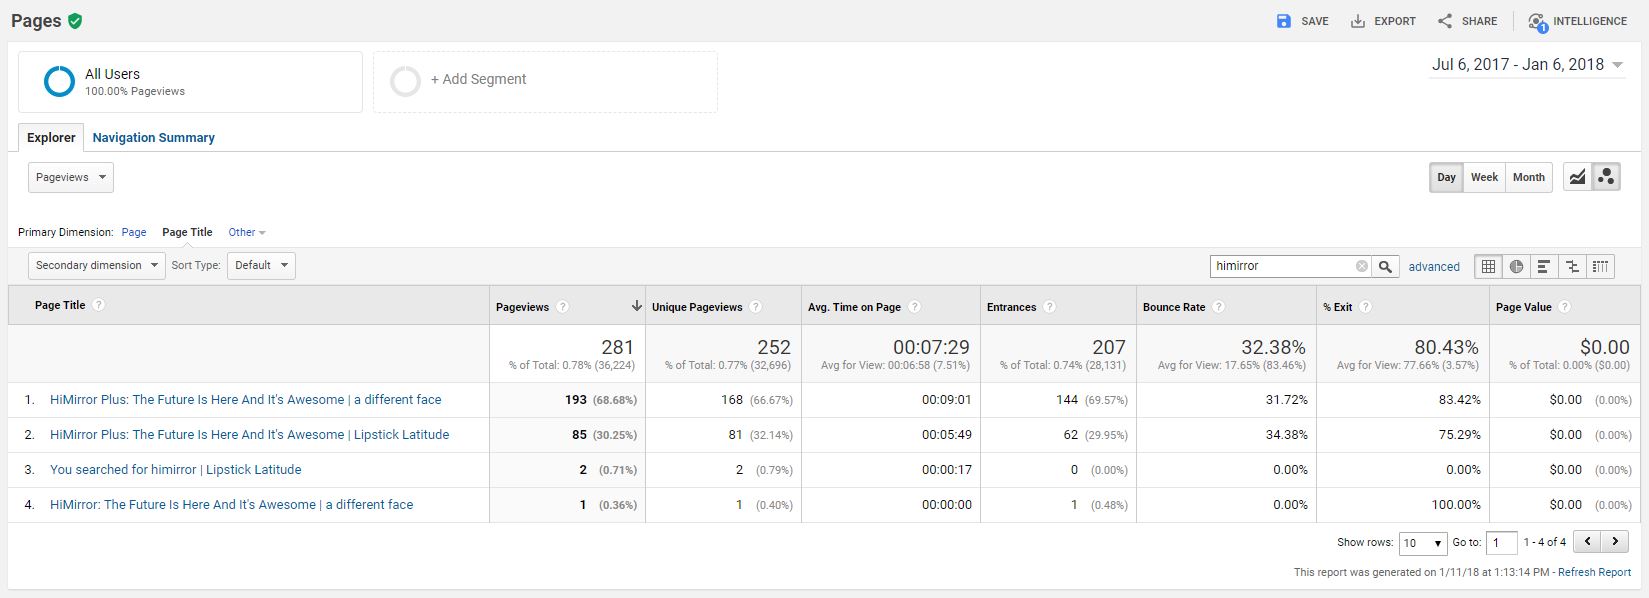The image size is (1649, 598).
Task: Select the data table view icon
Action: [1488, 266]
